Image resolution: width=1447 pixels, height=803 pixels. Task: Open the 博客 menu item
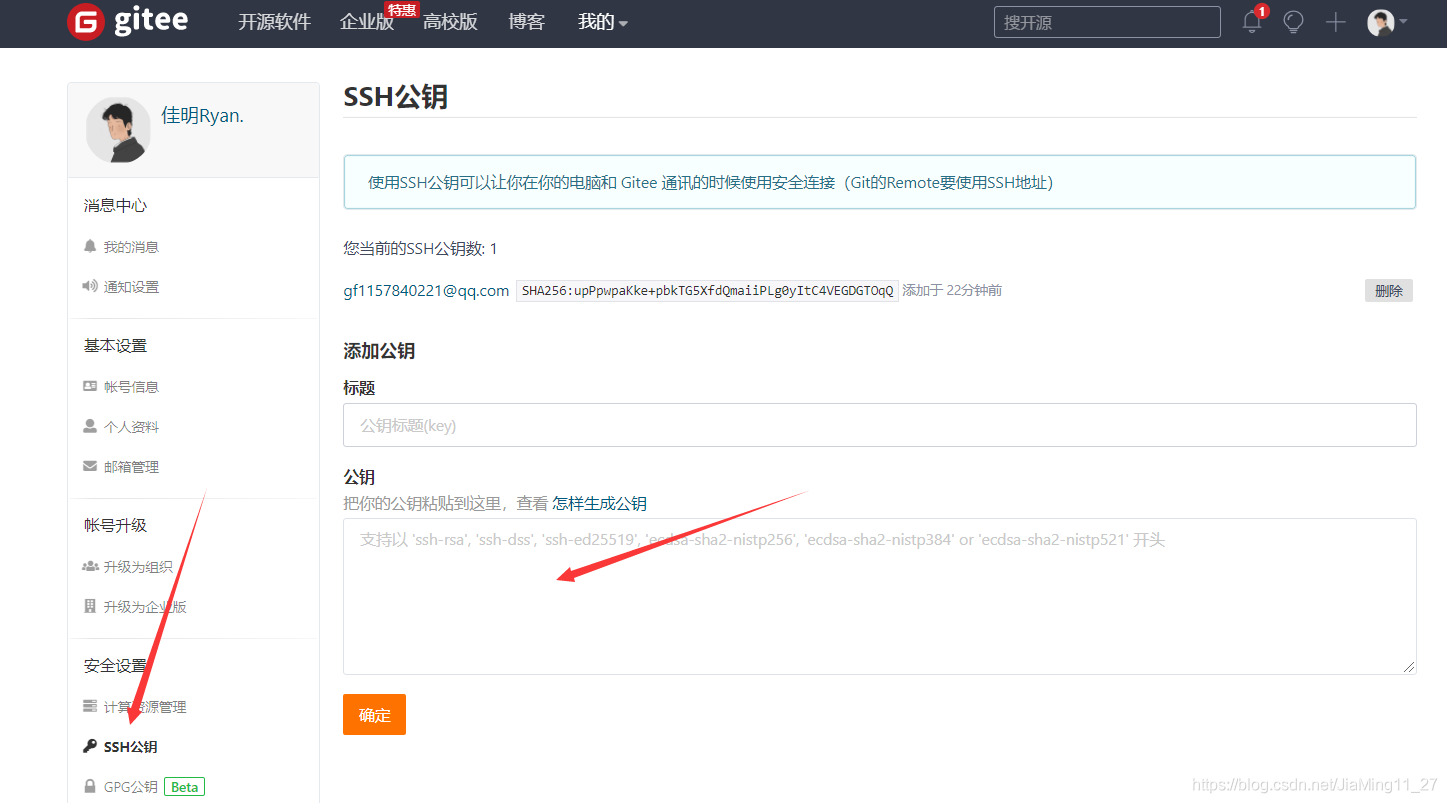pos(526,22)
